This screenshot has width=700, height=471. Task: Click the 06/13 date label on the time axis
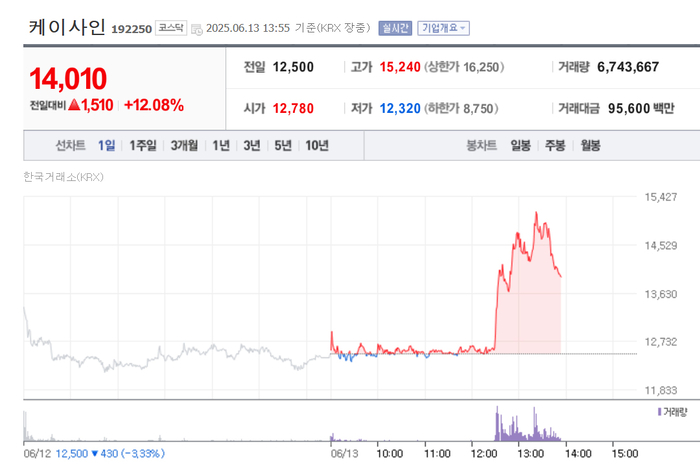coord(344,454)
